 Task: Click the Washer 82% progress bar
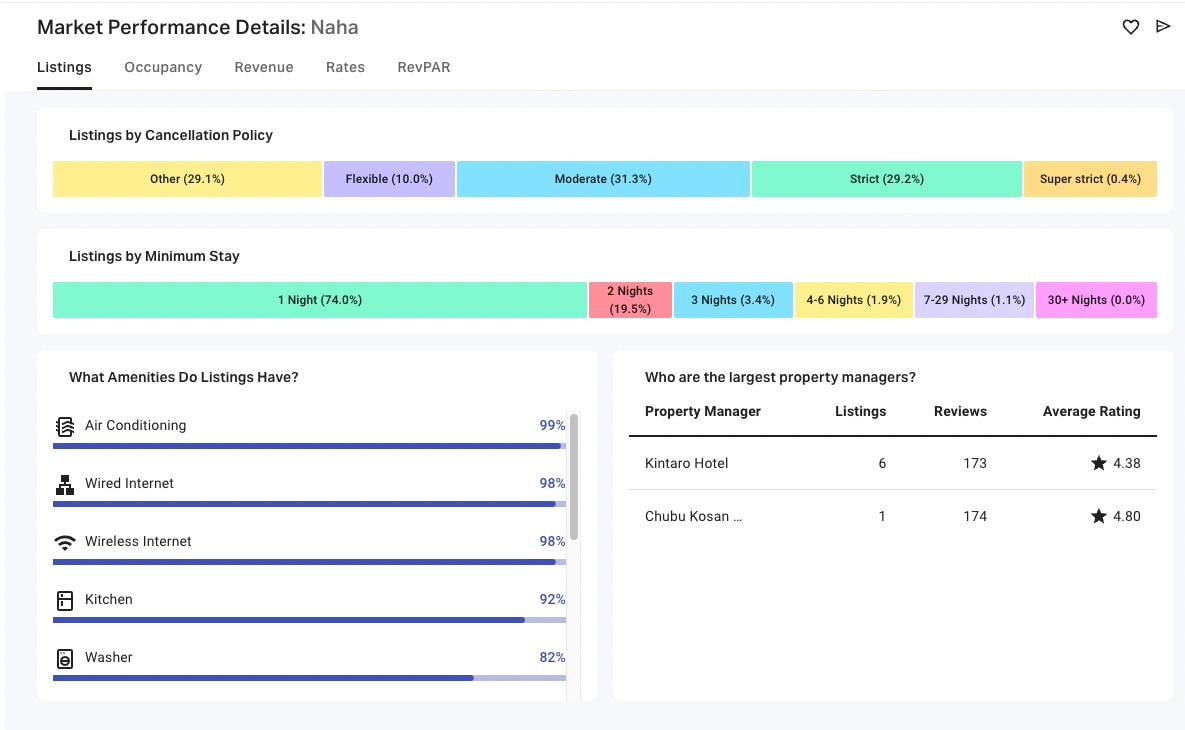coord(309,678)
